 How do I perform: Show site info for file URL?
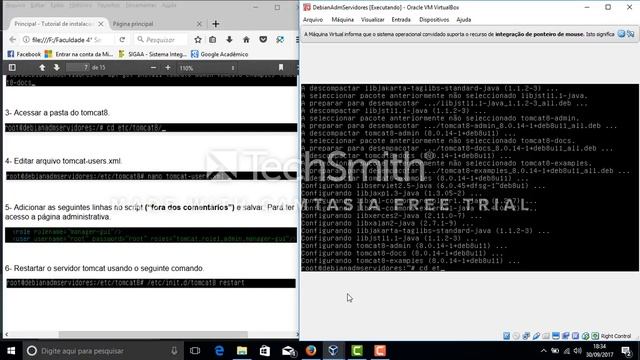point(26,40)
